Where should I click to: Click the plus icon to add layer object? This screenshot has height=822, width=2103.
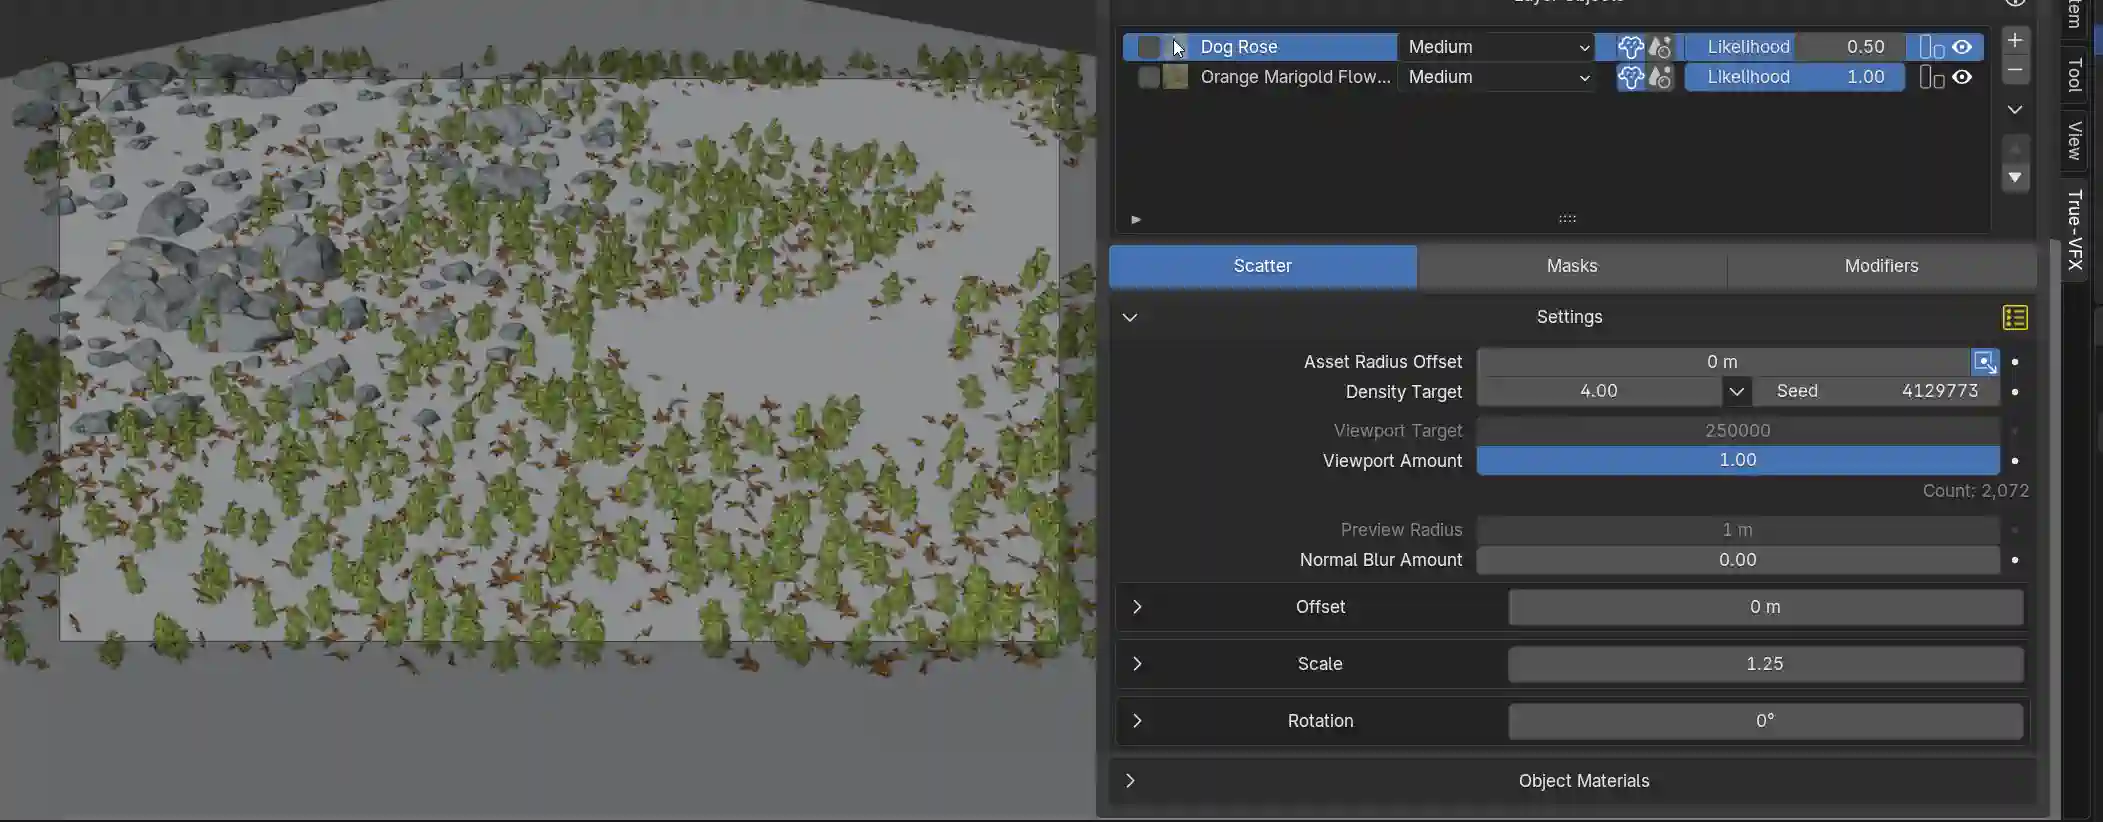[x=2015, y=41]
